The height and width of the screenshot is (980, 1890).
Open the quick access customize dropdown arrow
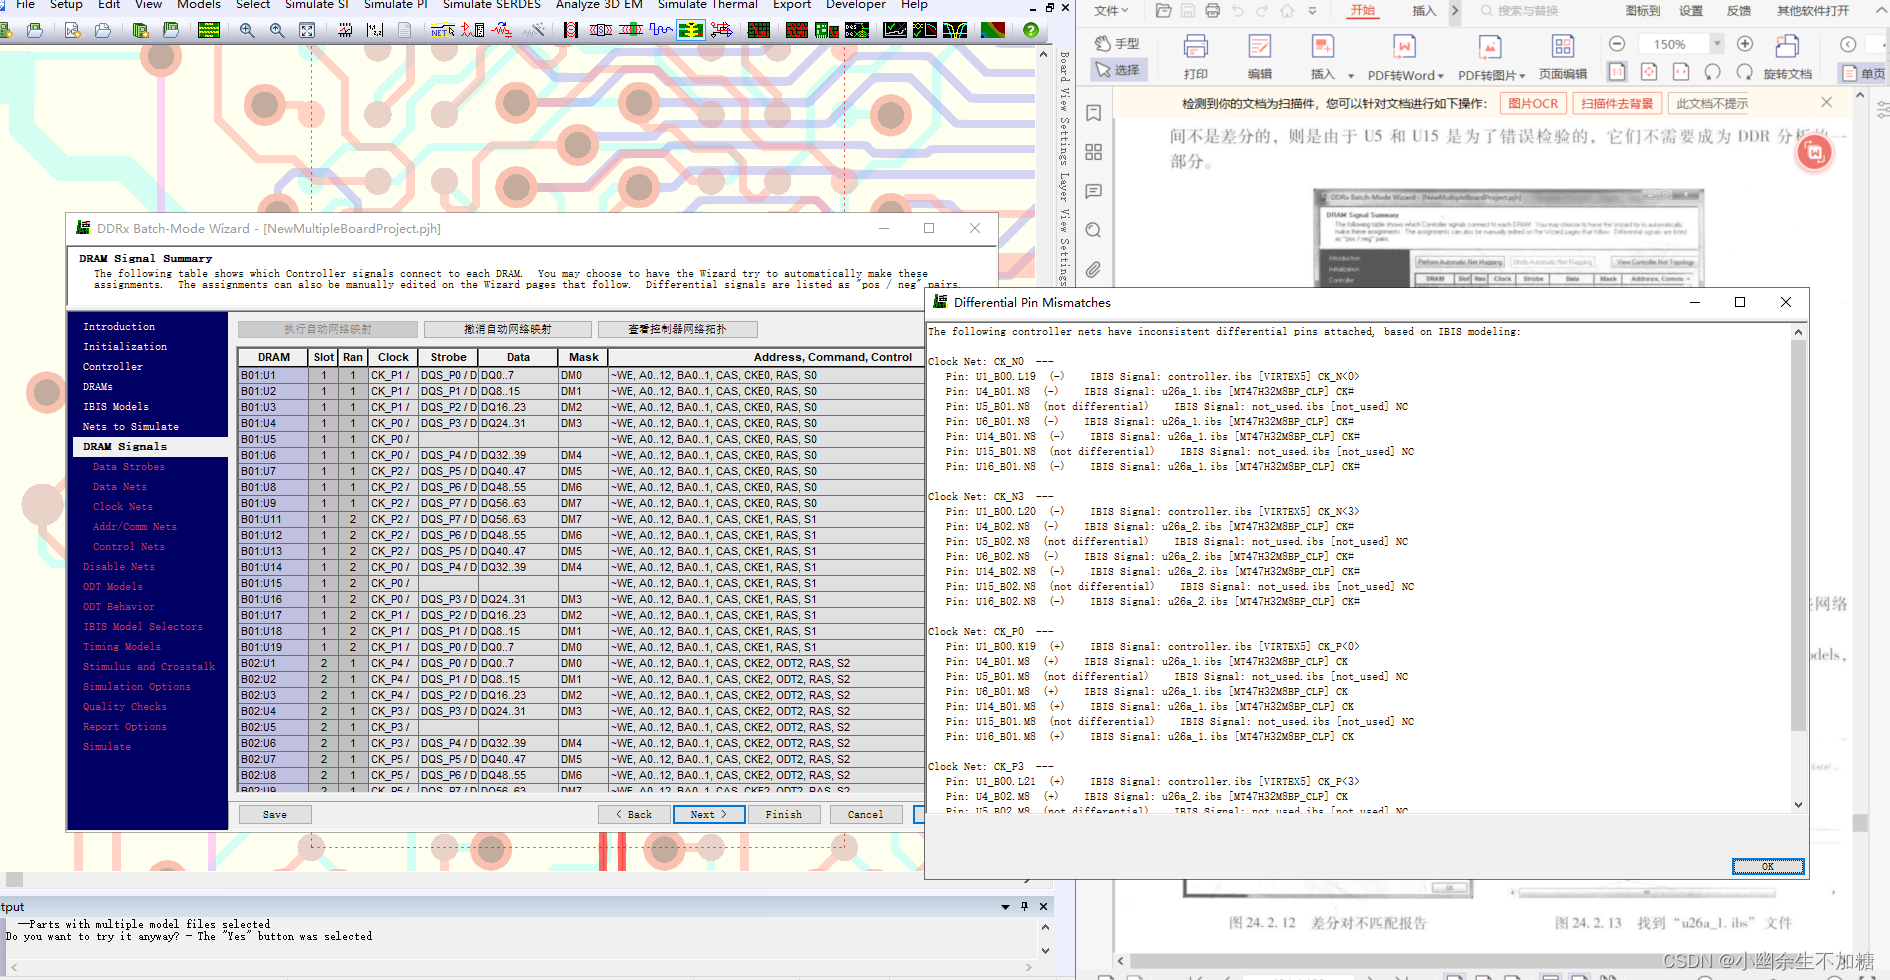click(1312, 11)
